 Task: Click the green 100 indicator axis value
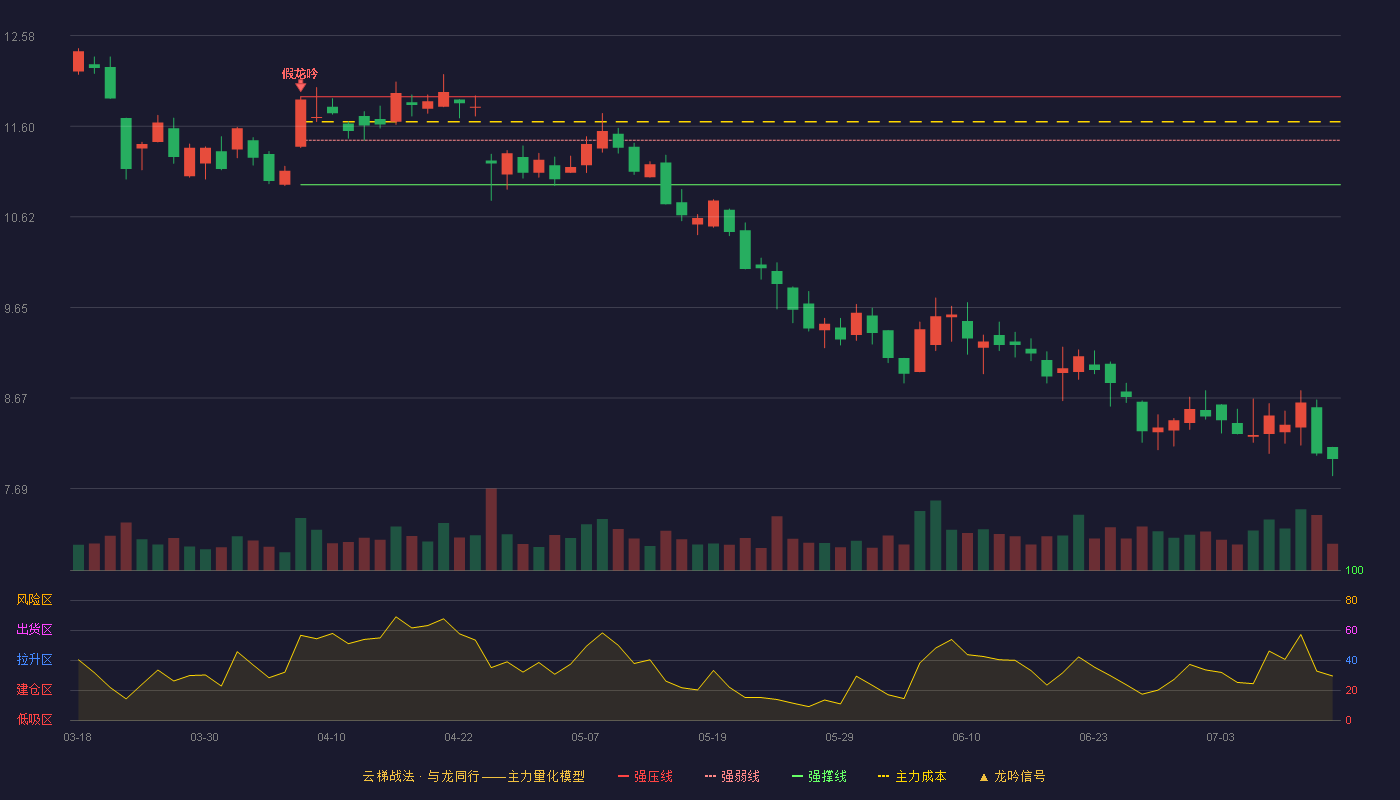1354,571
